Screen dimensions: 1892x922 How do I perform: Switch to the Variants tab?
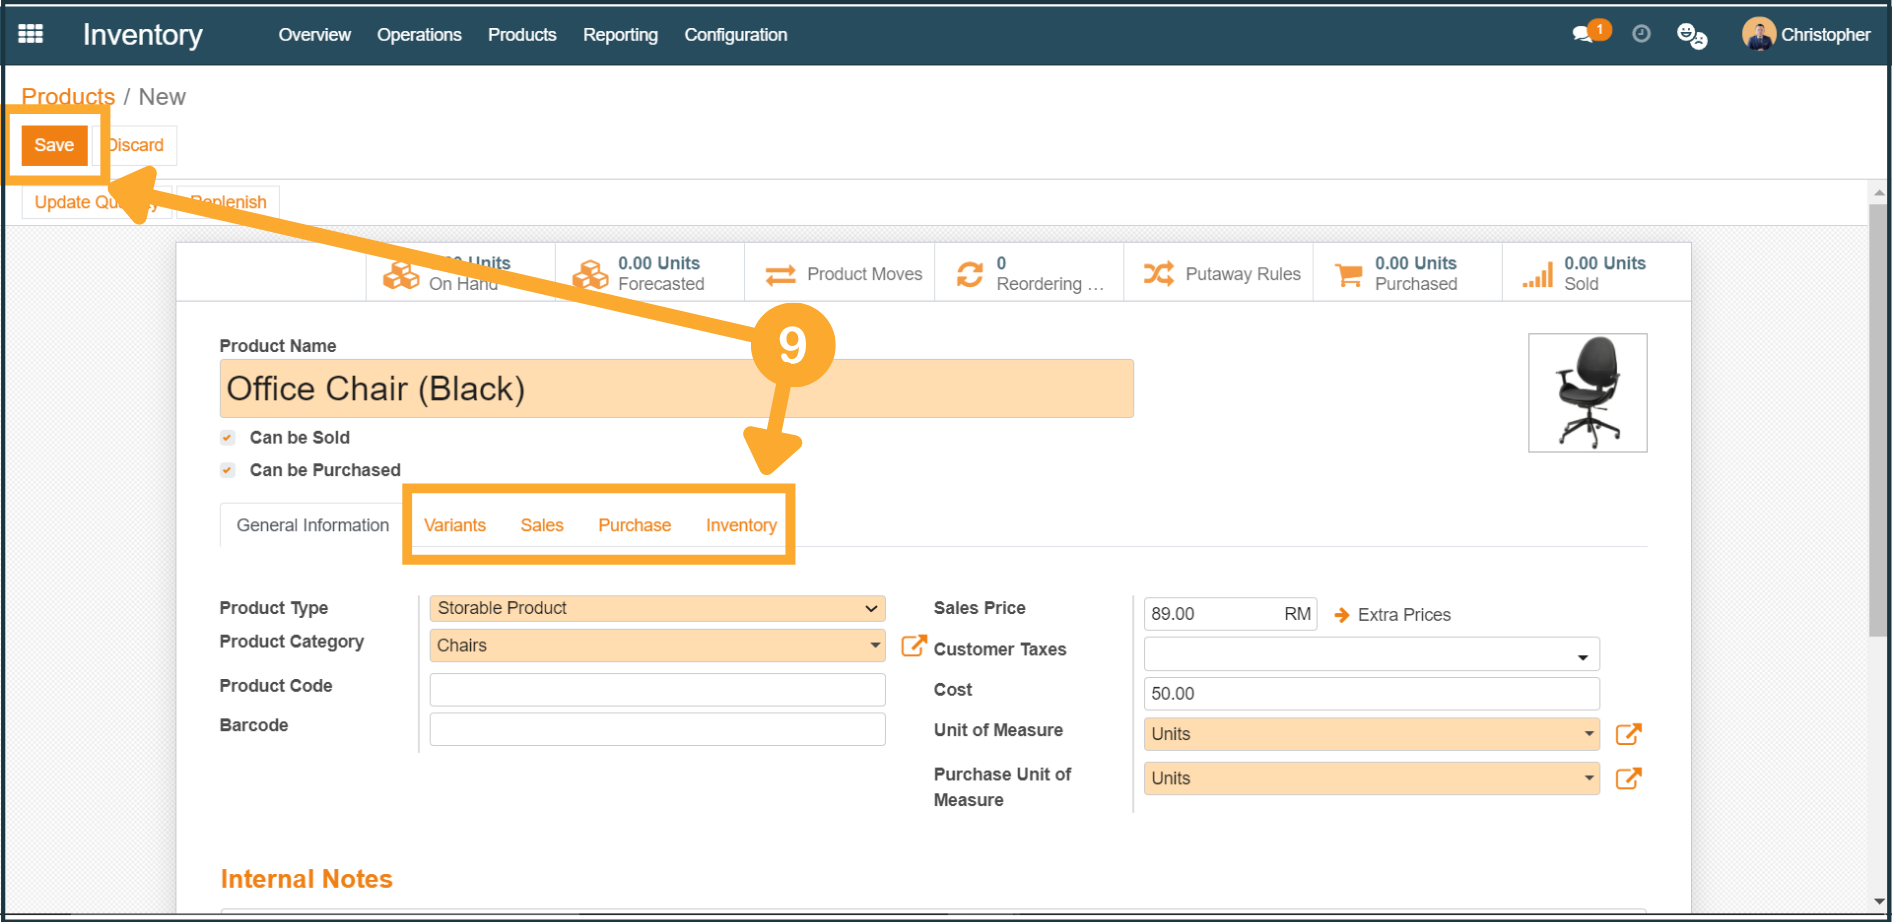click(455, 525)
